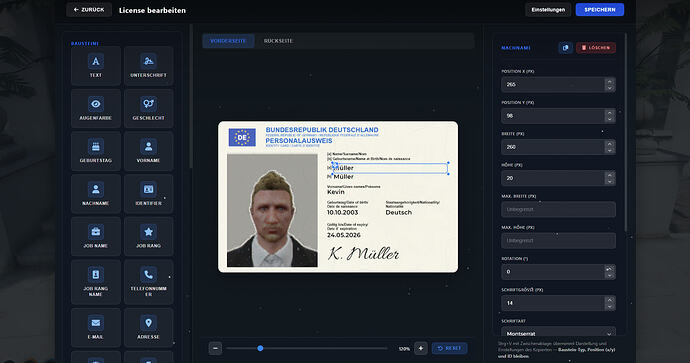Edit the Position Y field
Image resolution: width=690 pixels, height=363 pixels.
click(558, 116)
